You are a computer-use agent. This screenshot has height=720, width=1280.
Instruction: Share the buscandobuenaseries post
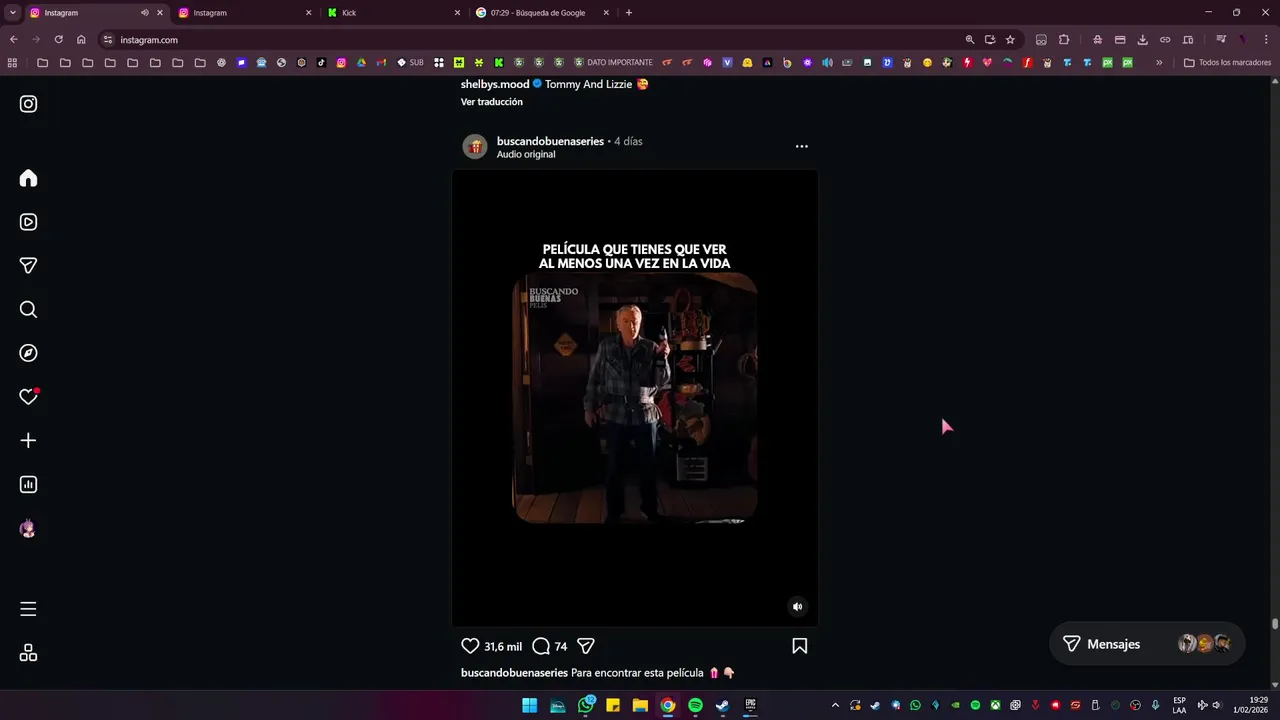tap(586, 646)
